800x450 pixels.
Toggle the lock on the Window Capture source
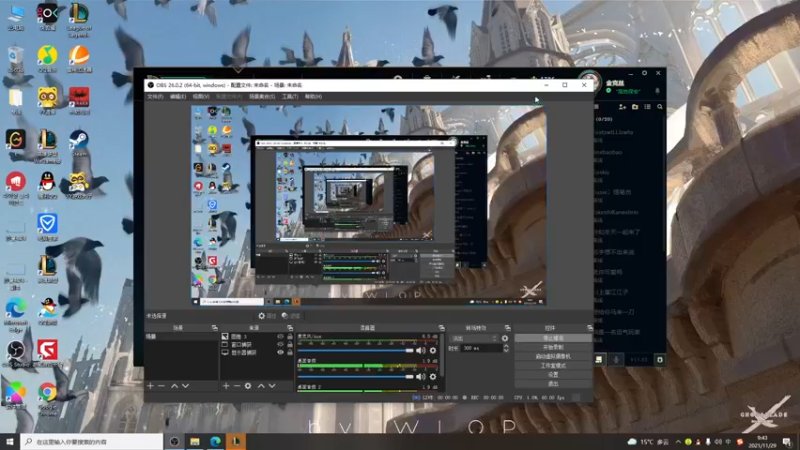click(290, 344)
